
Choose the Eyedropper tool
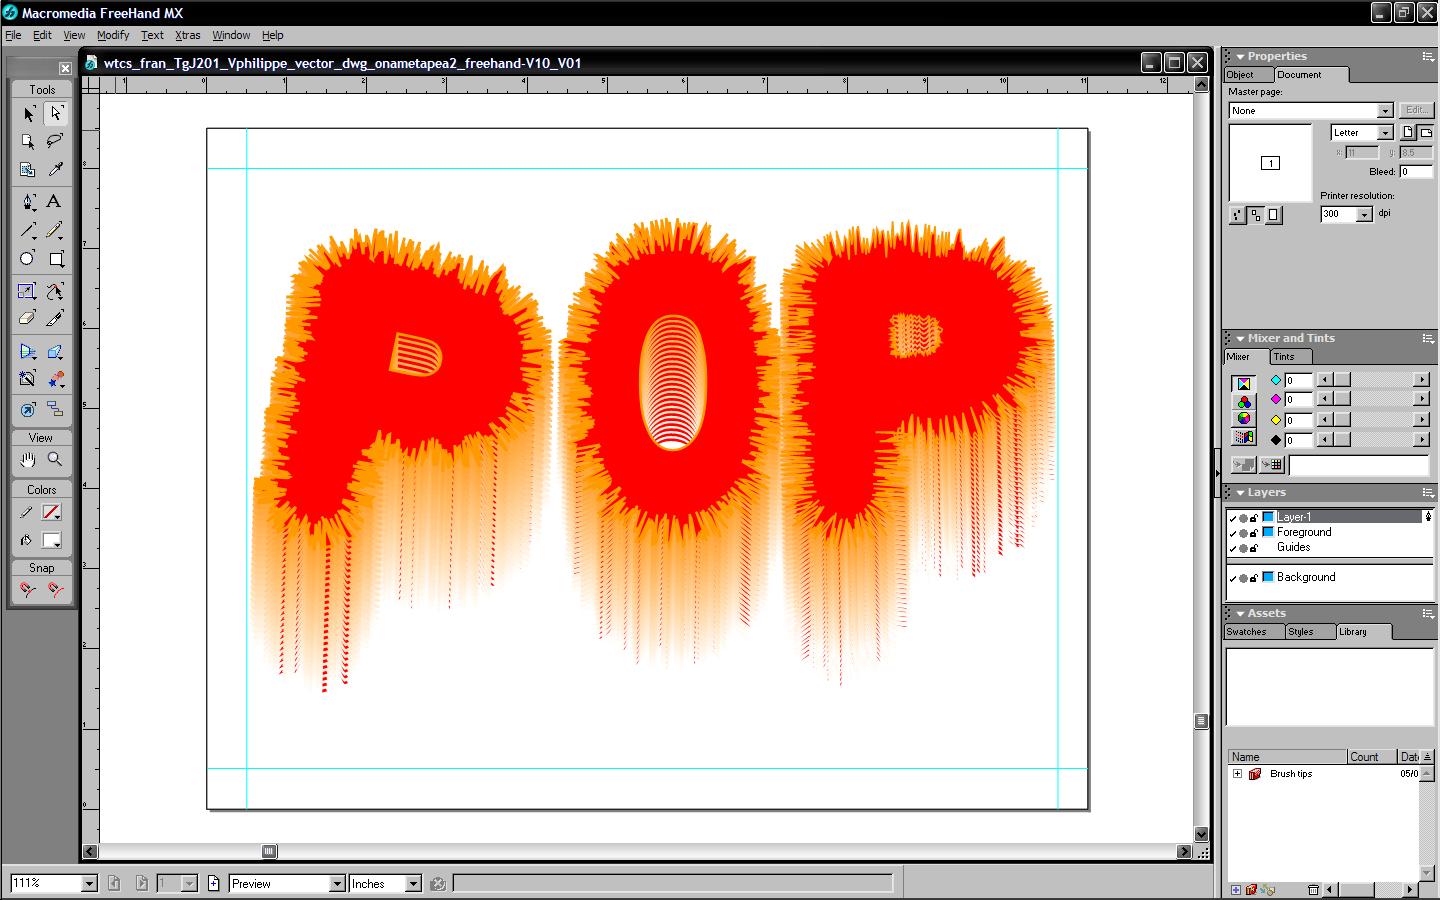[55, 170]
